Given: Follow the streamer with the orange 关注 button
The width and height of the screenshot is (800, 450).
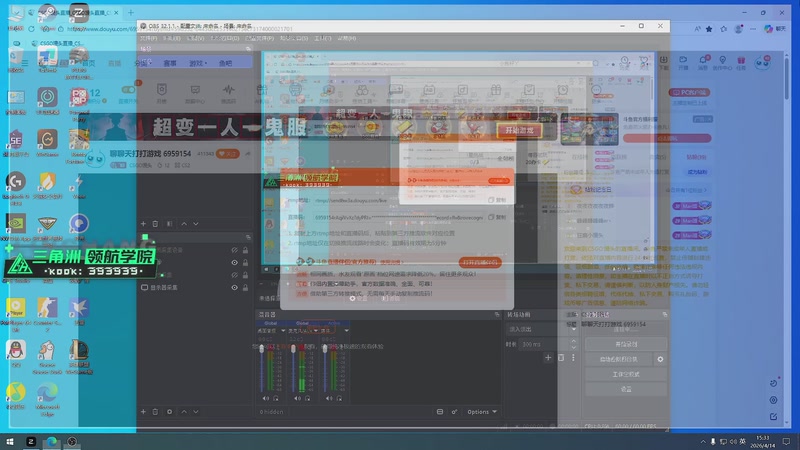Looking at the screenshot, I should [x=228, y=154].
